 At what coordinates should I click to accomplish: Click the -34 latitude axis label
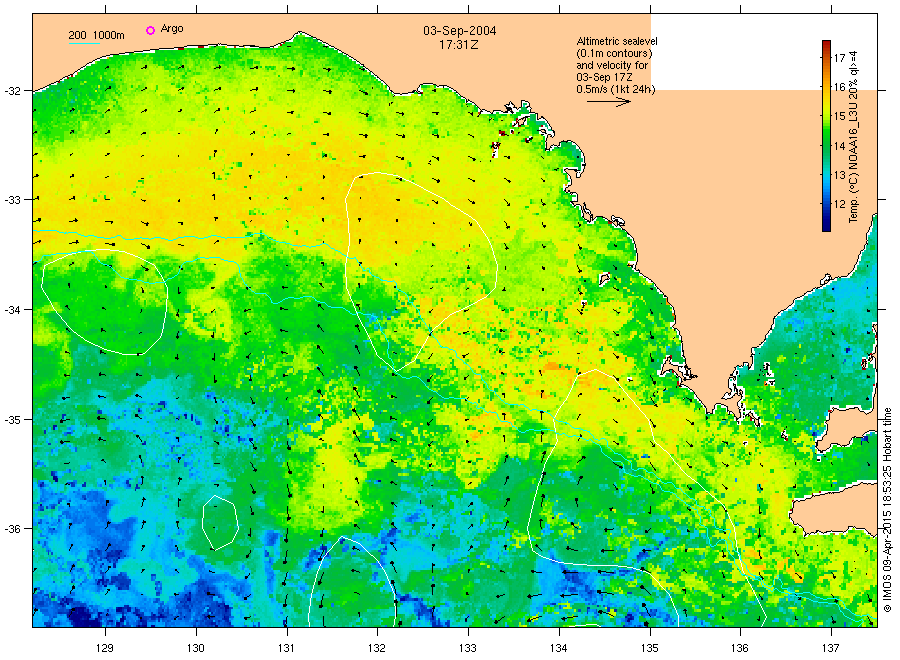13,310
